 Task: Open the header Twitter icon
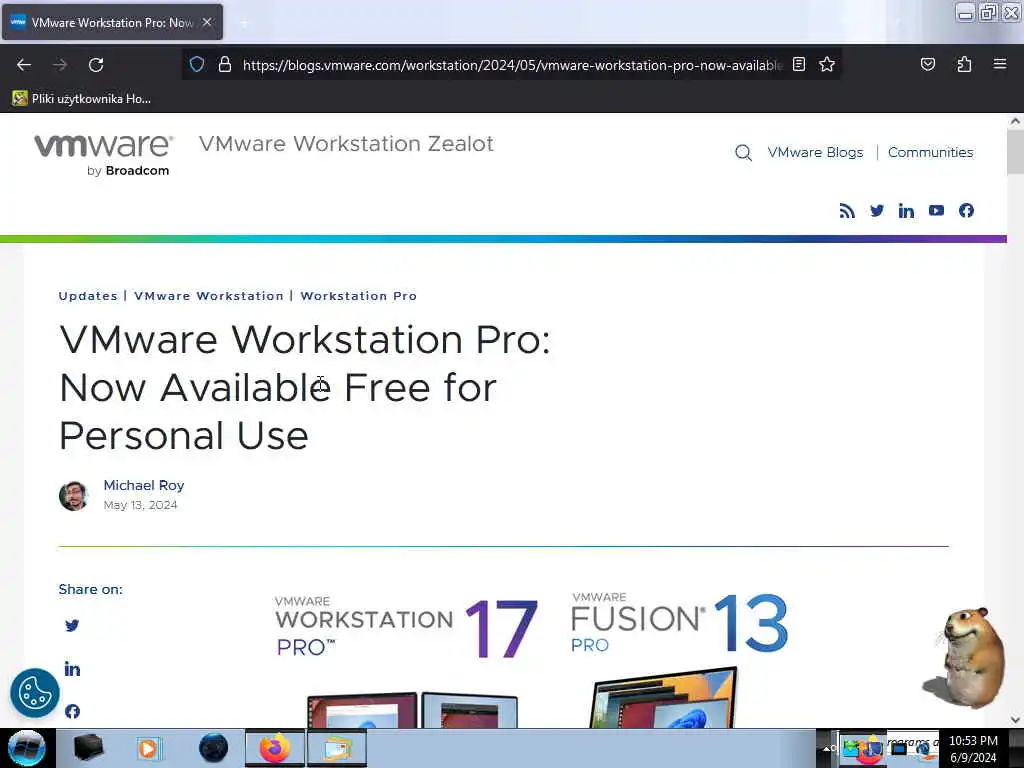click(x=876, y=210)
